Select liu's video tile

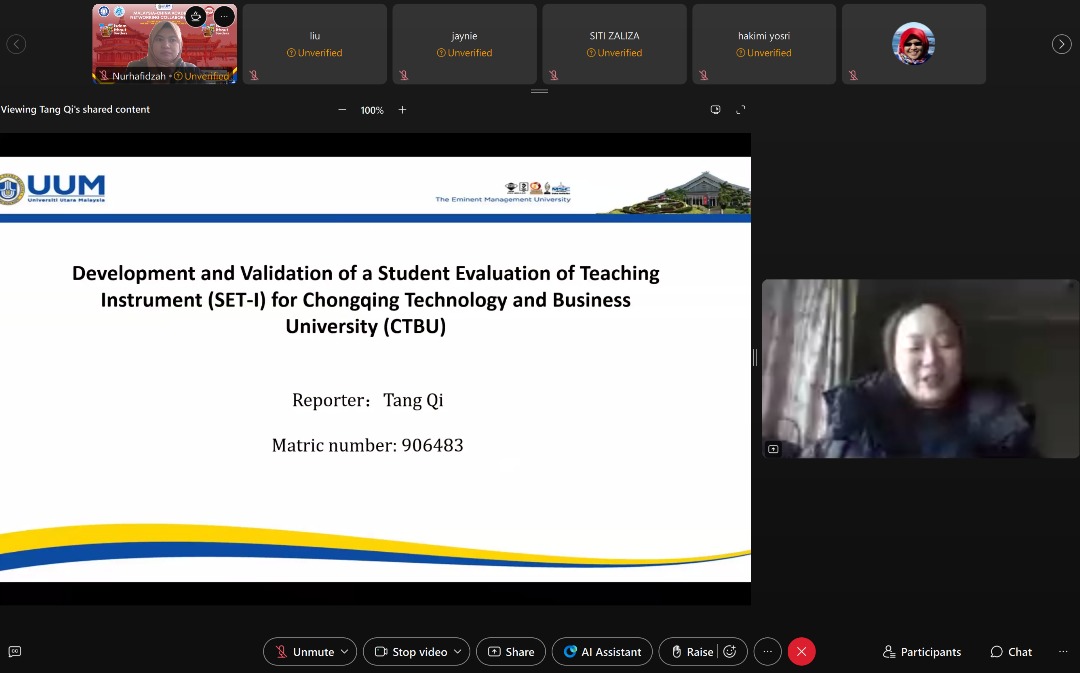(x=314, y=44)
